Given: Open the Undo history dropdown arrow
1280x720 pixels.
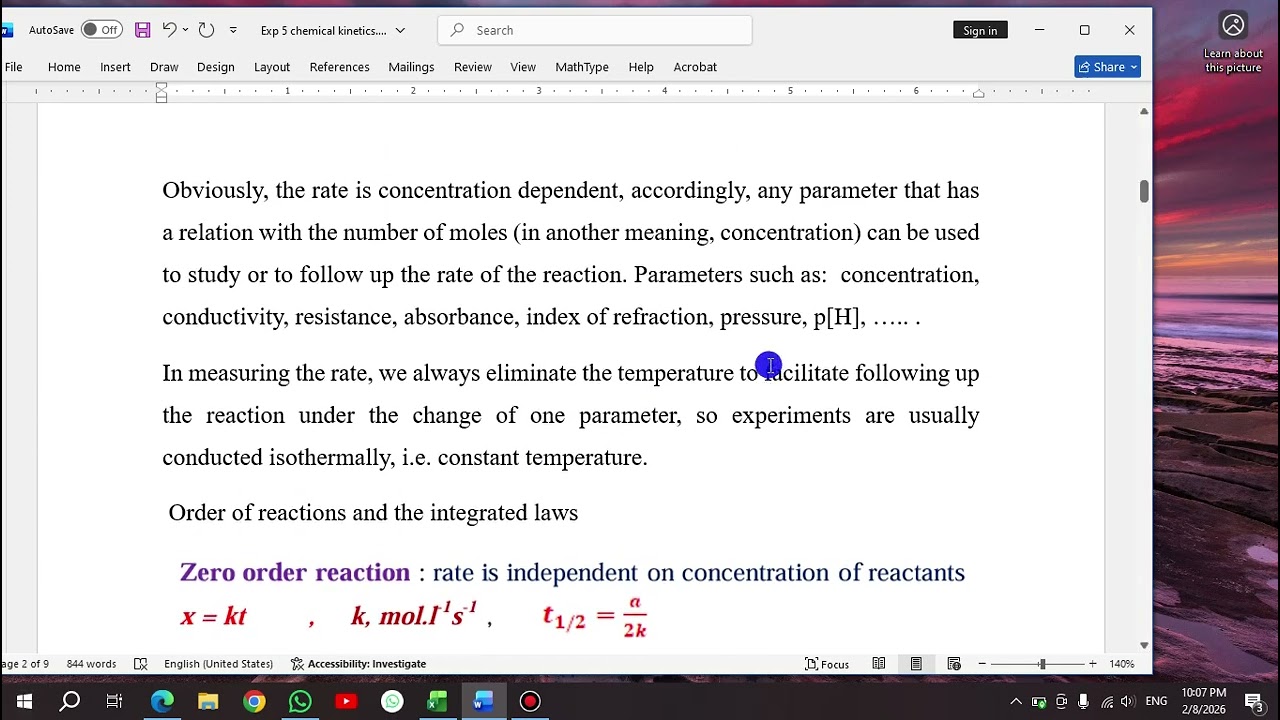Looking at the screenshot, I should [185, 30].
